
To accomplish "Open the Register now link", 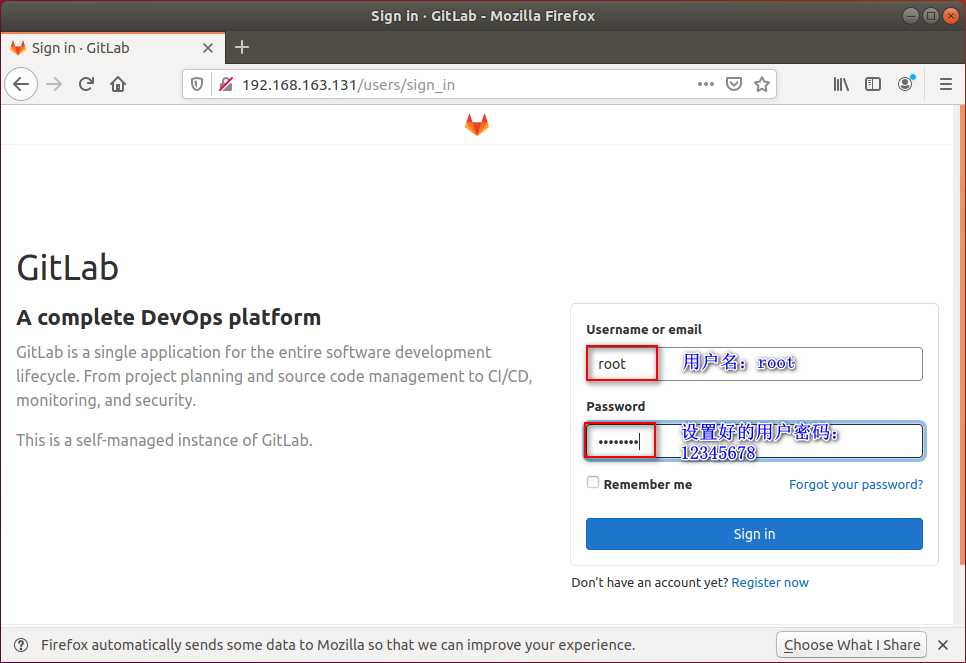I will (x=769, y=582).
